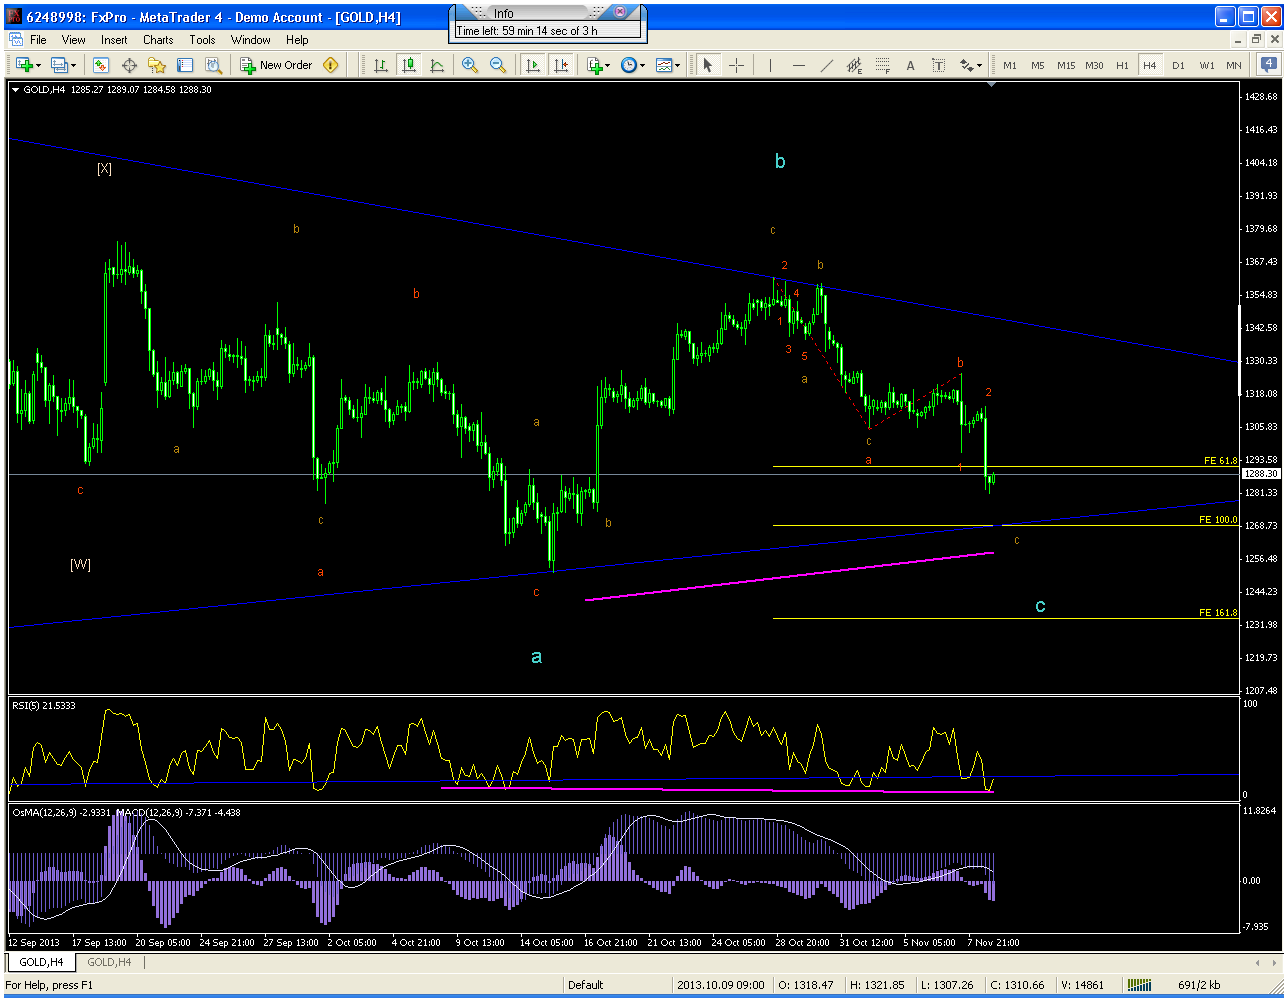The image size is (1288, 998).
Task: Select the Trendline drawing tool
Action: 826,65
